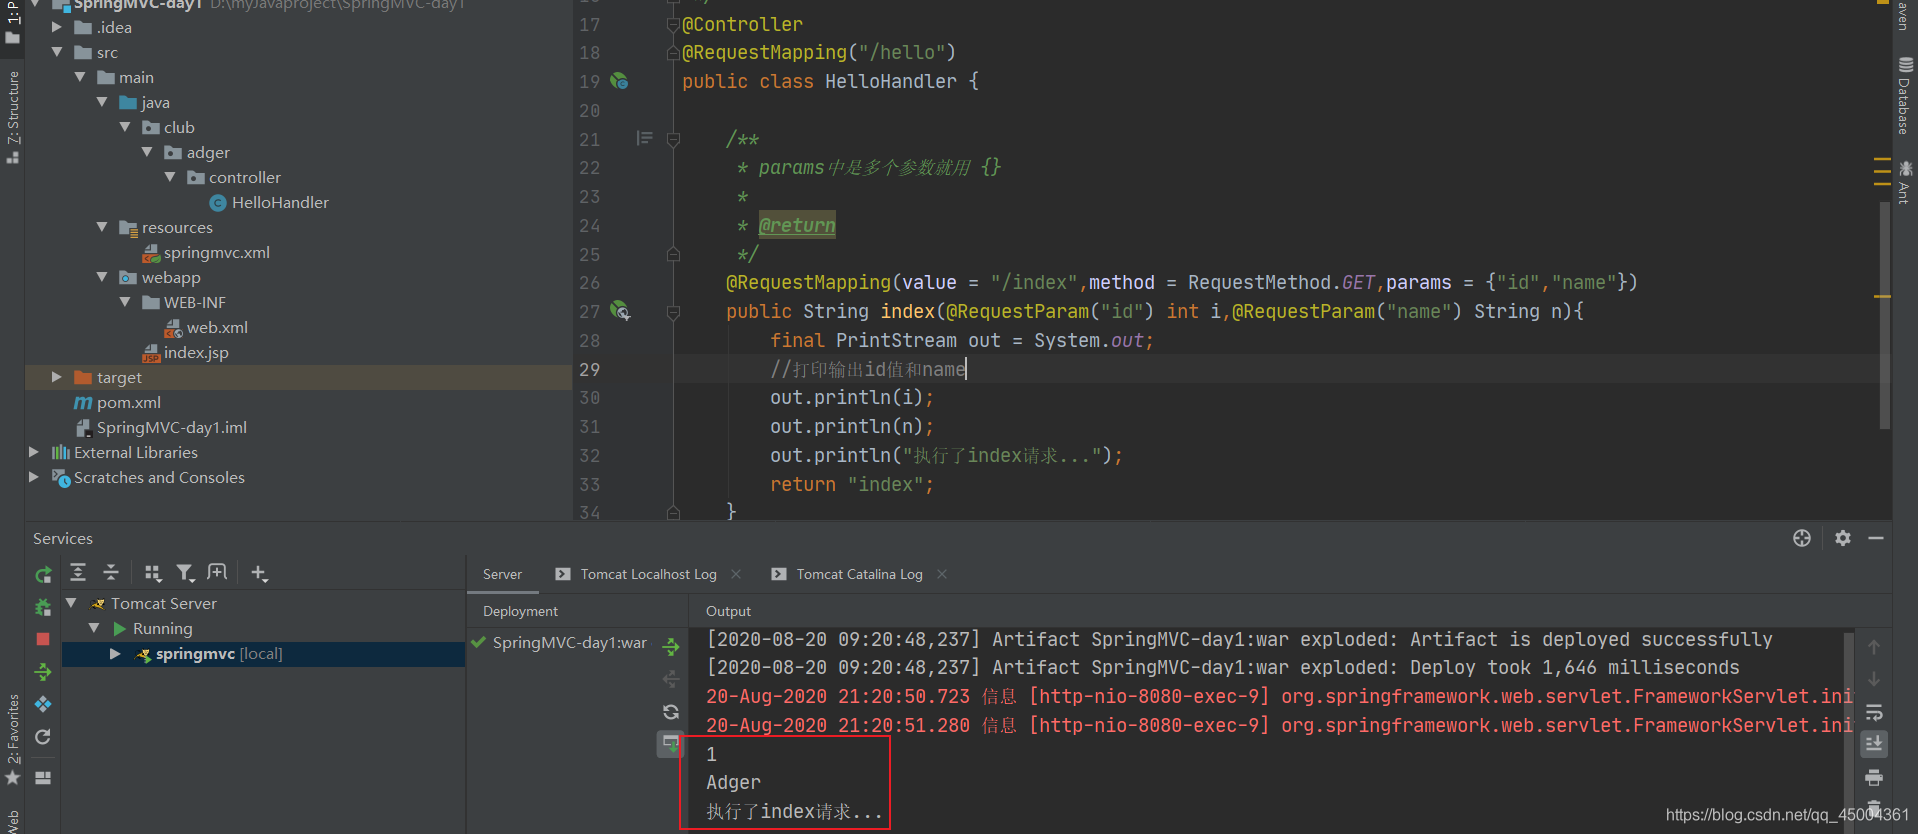Click the fold marker on line 17

tap(673, 24)
